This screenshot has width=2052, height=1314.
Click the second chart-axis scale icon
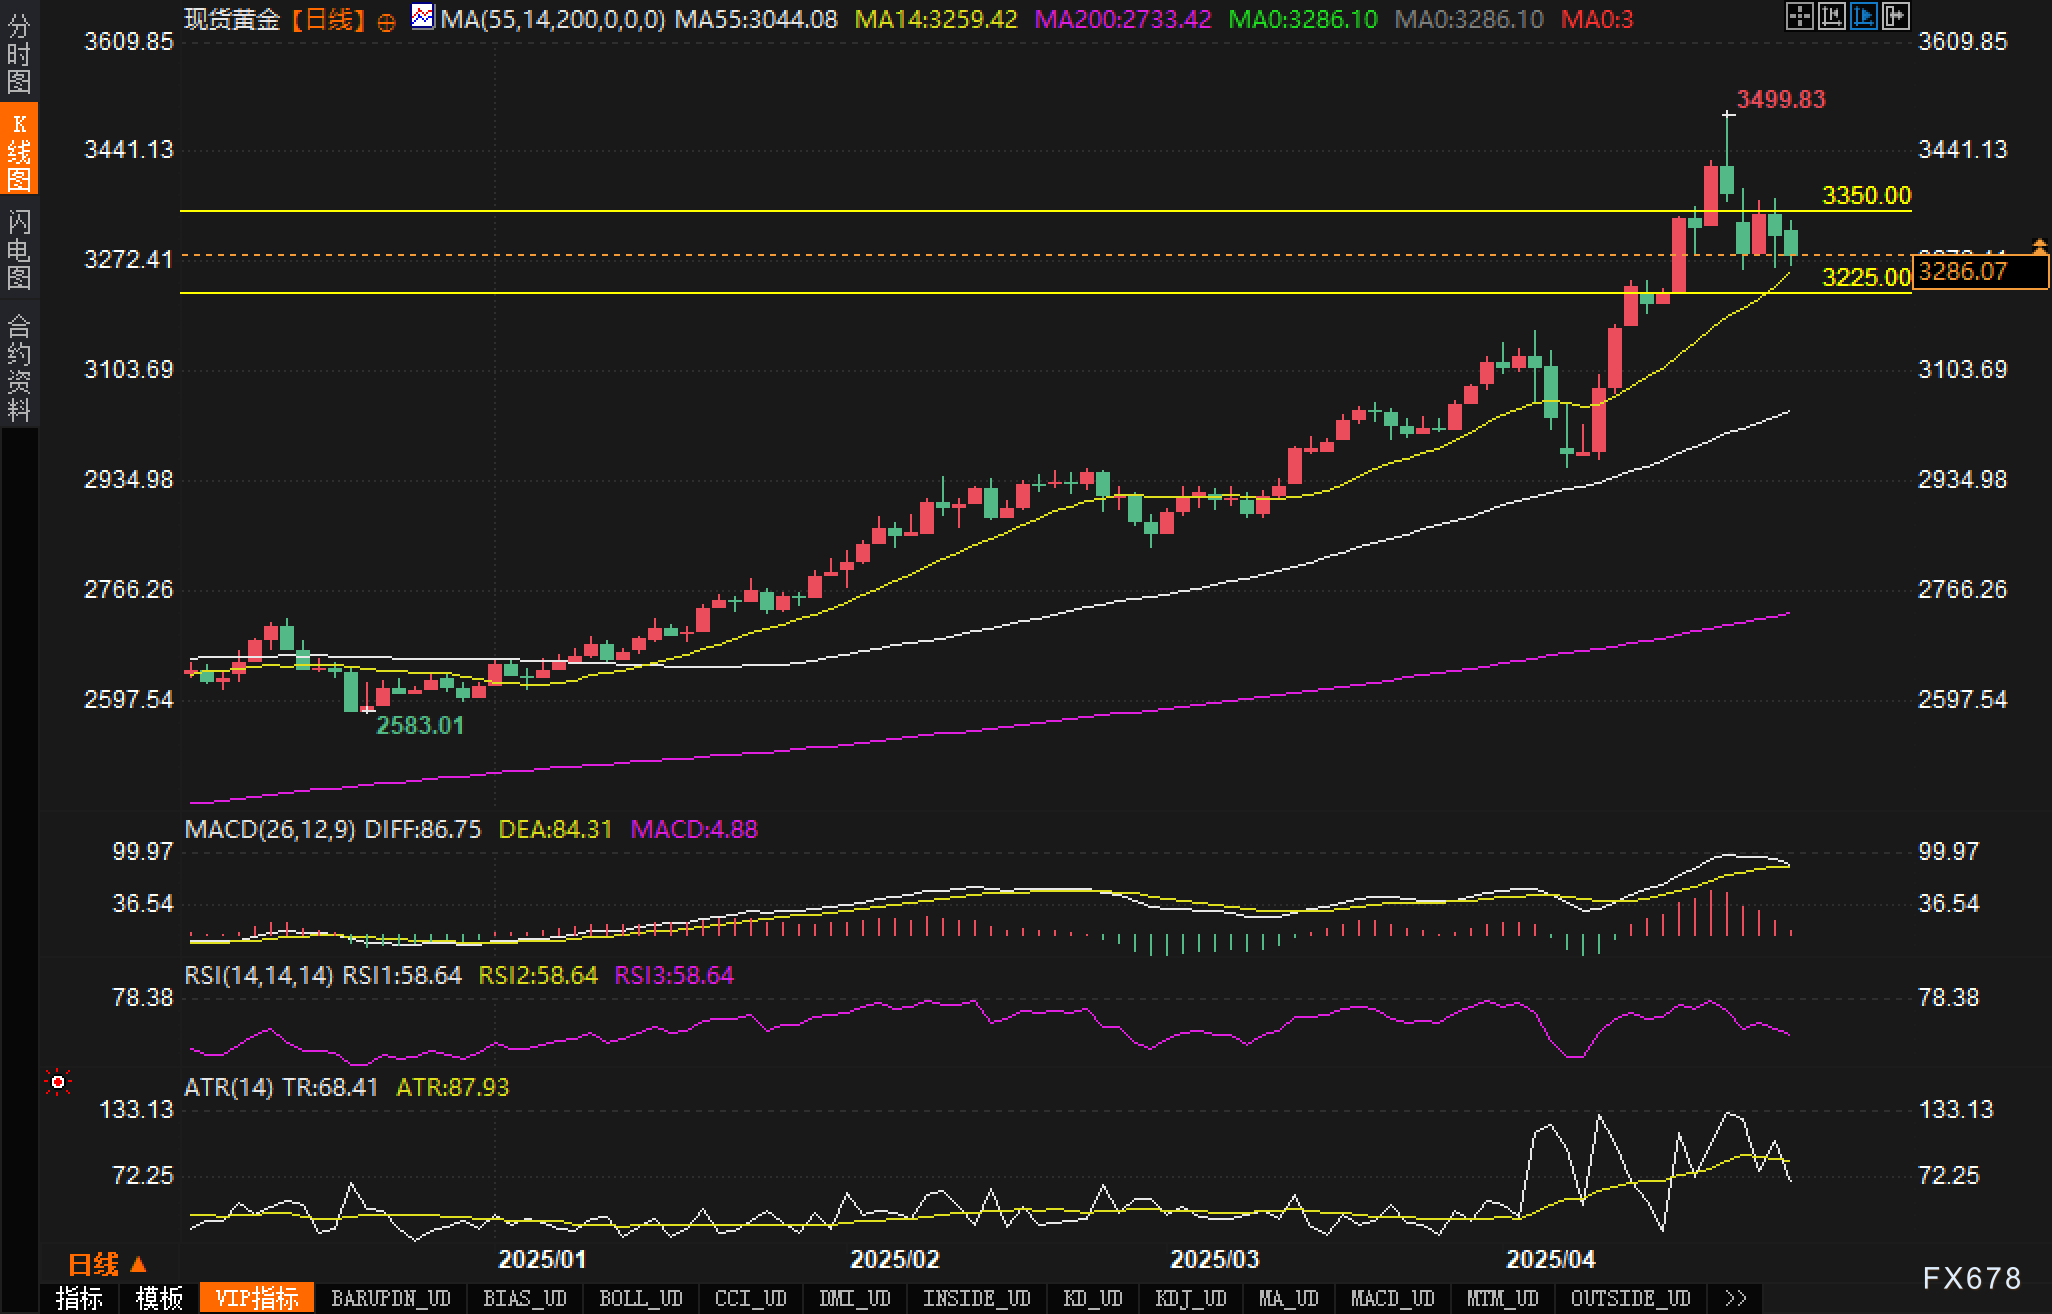click(x=1831, y=16)
